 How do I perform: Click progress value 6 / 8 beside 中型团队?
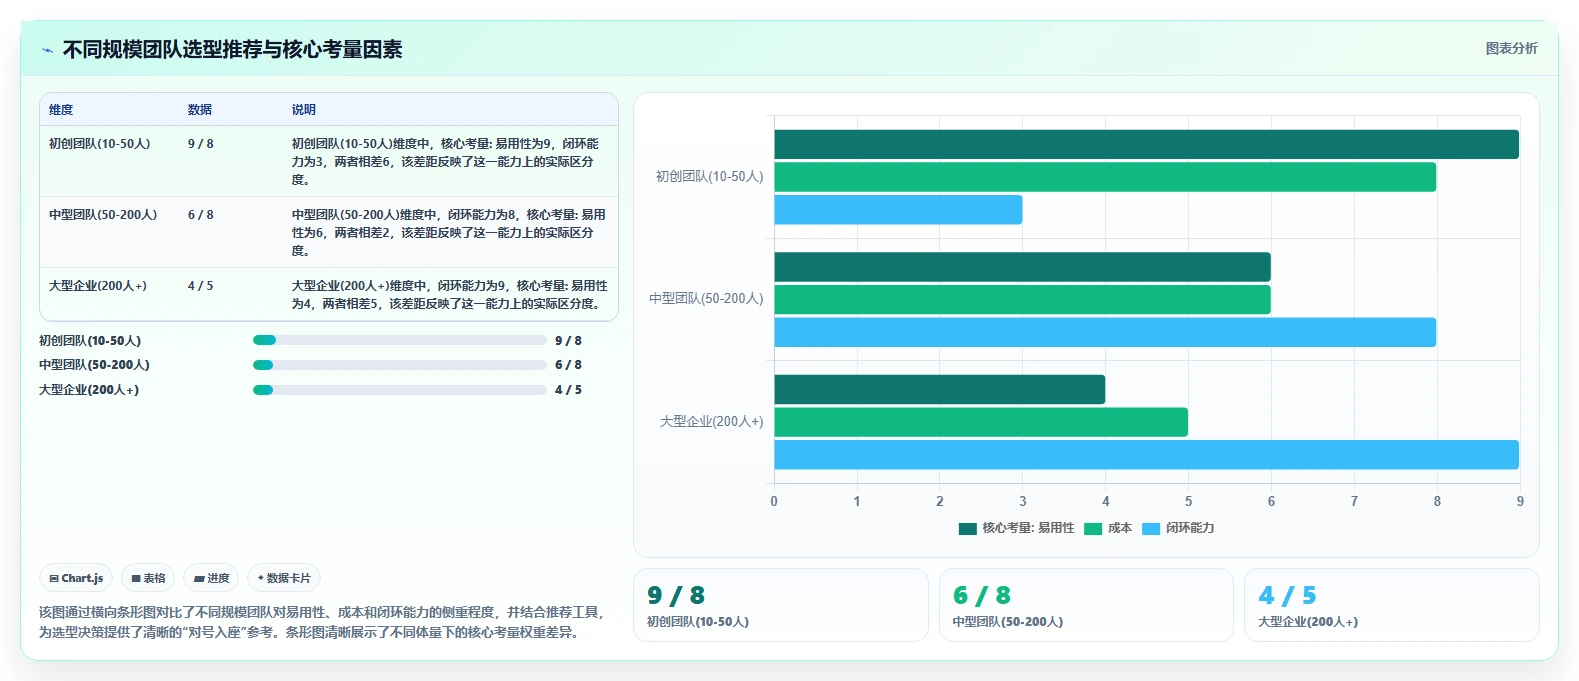[x=568, y=365]
